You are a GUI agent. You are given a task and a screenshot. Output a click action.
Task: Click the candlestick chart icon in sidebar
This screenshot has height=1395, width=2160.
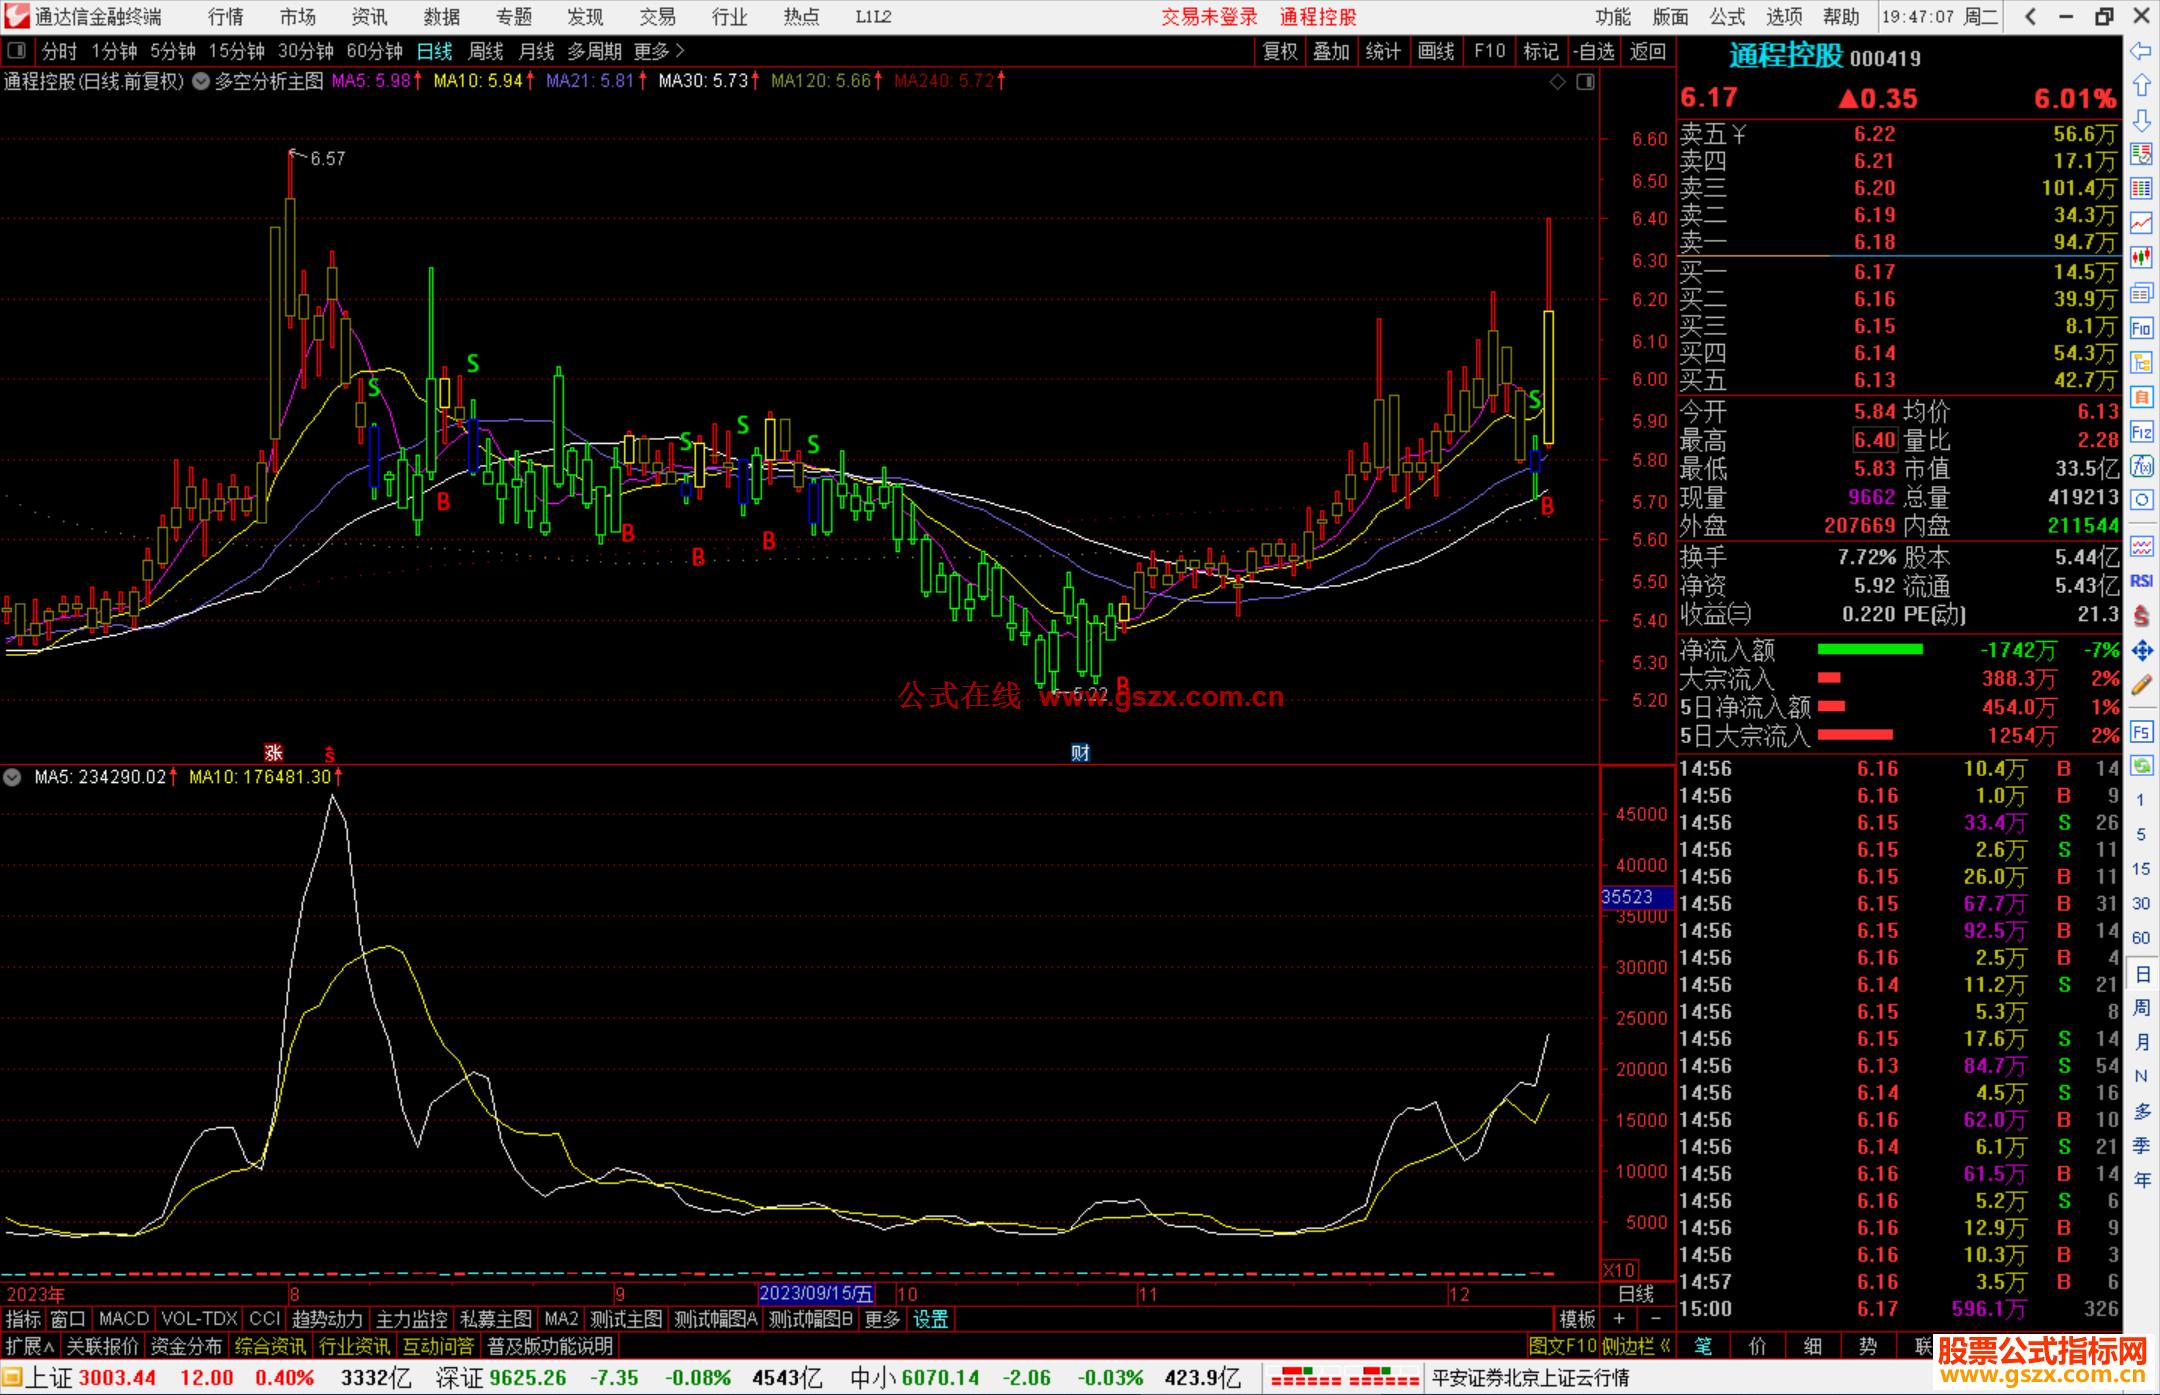2141,258
